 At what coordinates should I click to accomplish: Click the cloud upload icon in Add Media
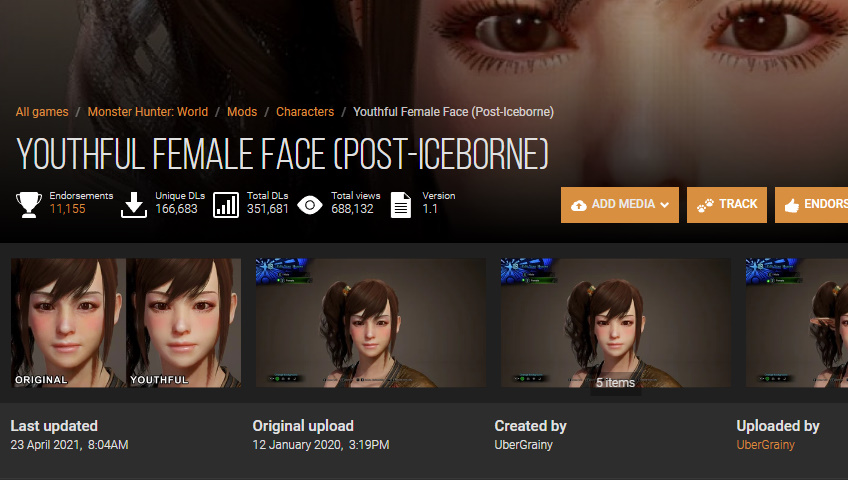point(579,205)
